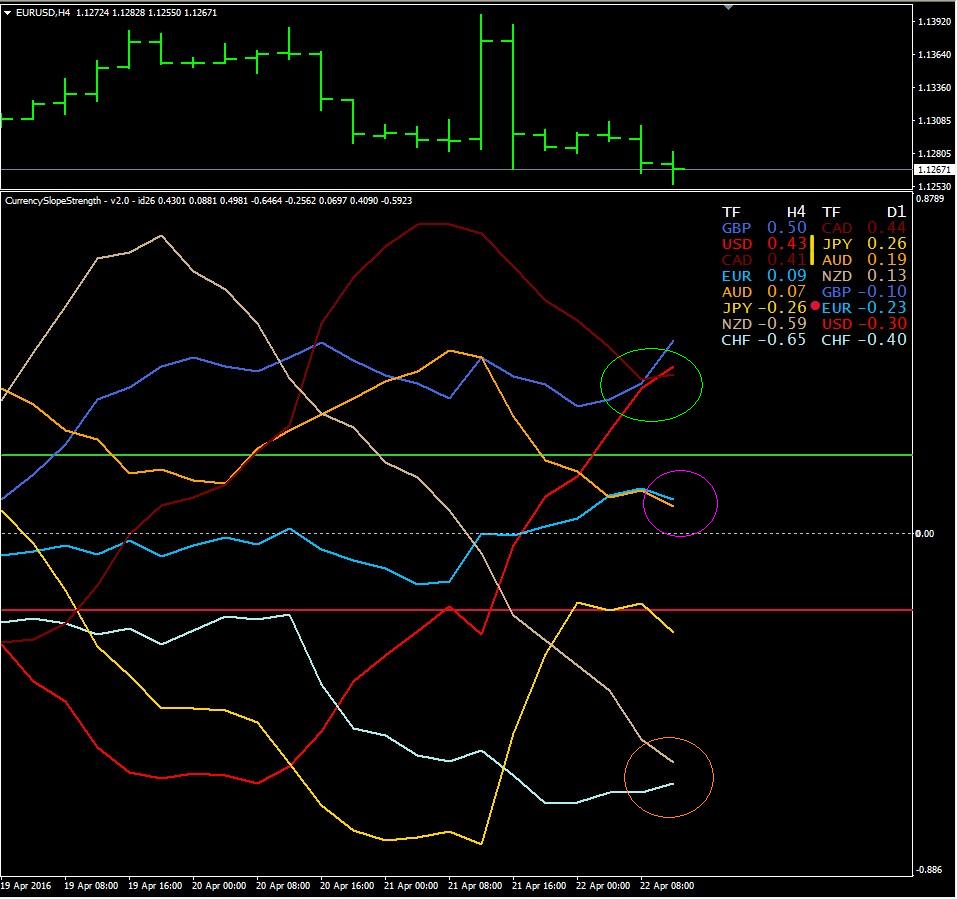Click the JPY D1 value 0.26

[887, 243]
